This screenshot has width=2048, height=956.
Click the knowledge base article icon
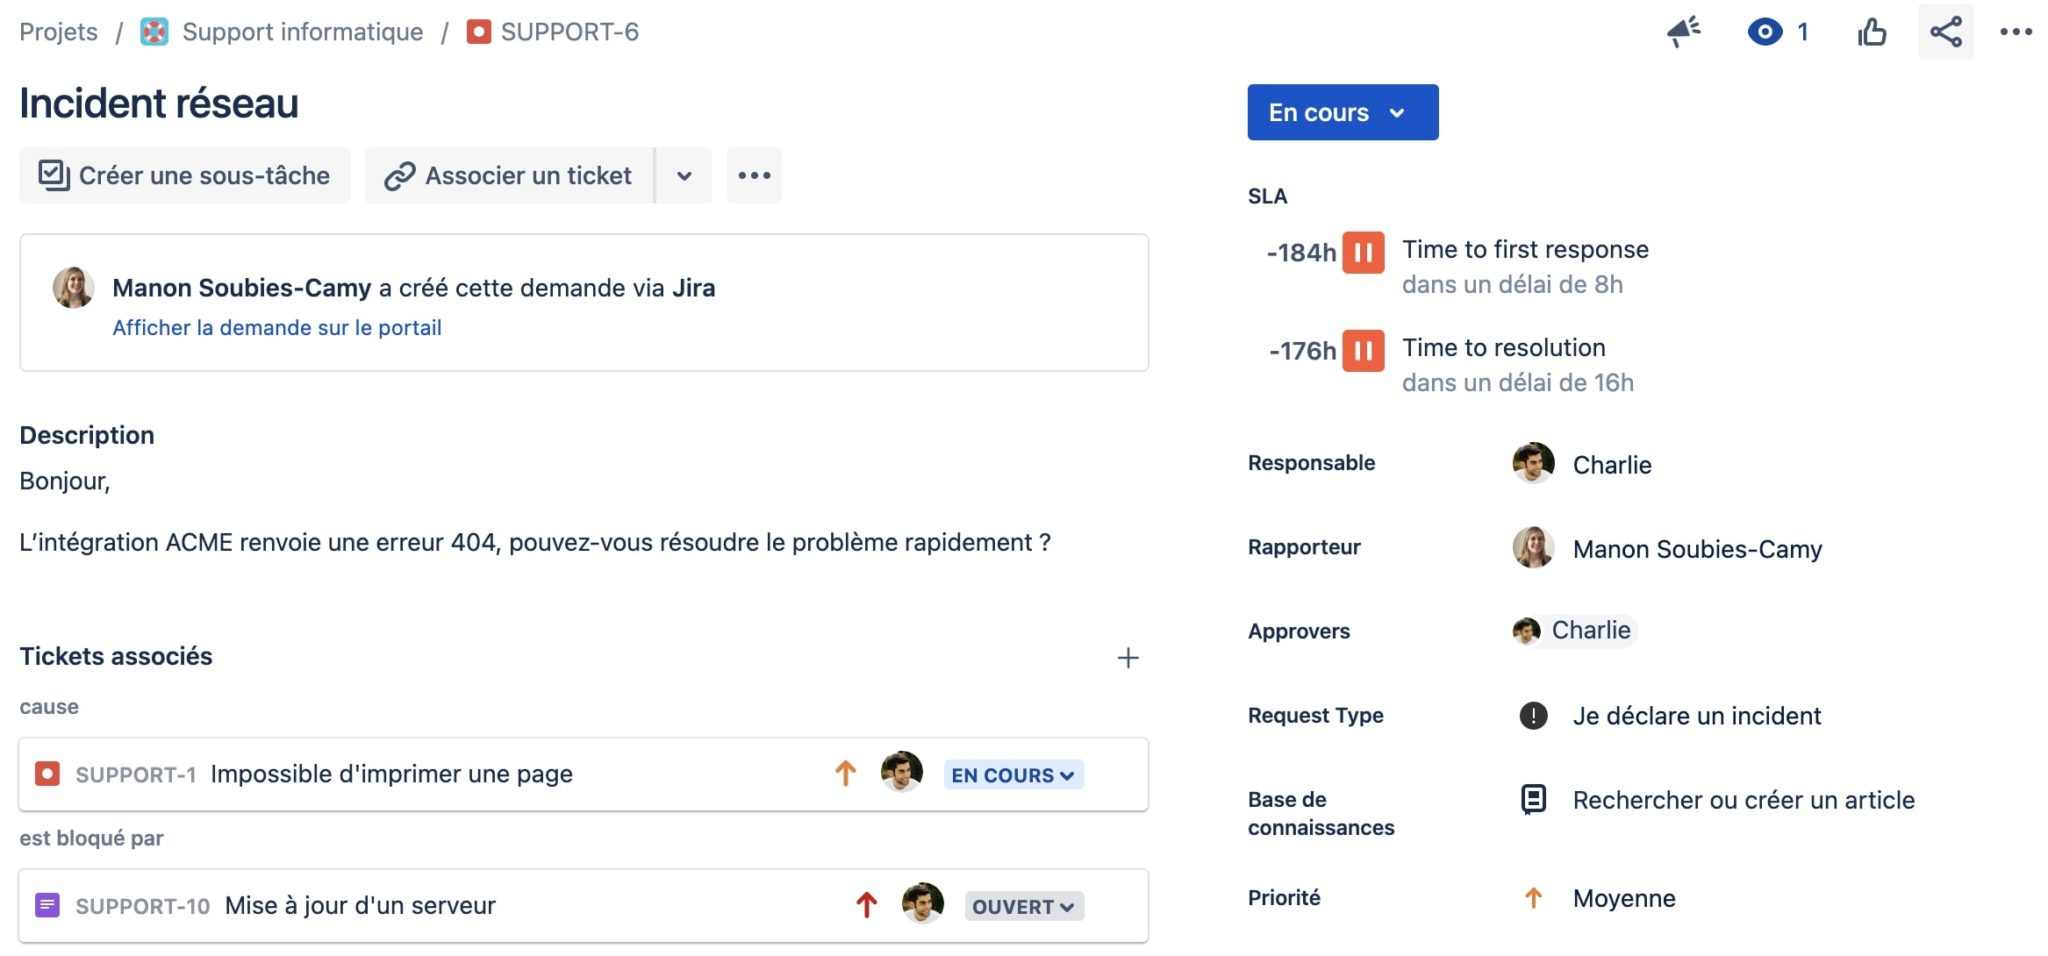click(x=1533, y=799)
